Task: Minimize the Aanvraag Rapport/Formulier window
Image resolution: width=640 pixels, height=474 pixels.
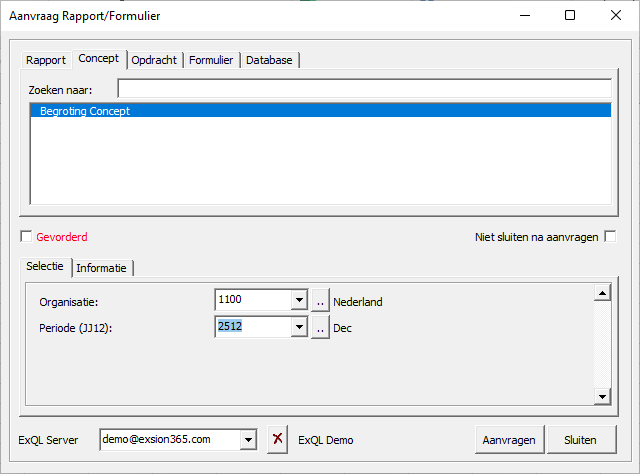Action: click(525, 16)
